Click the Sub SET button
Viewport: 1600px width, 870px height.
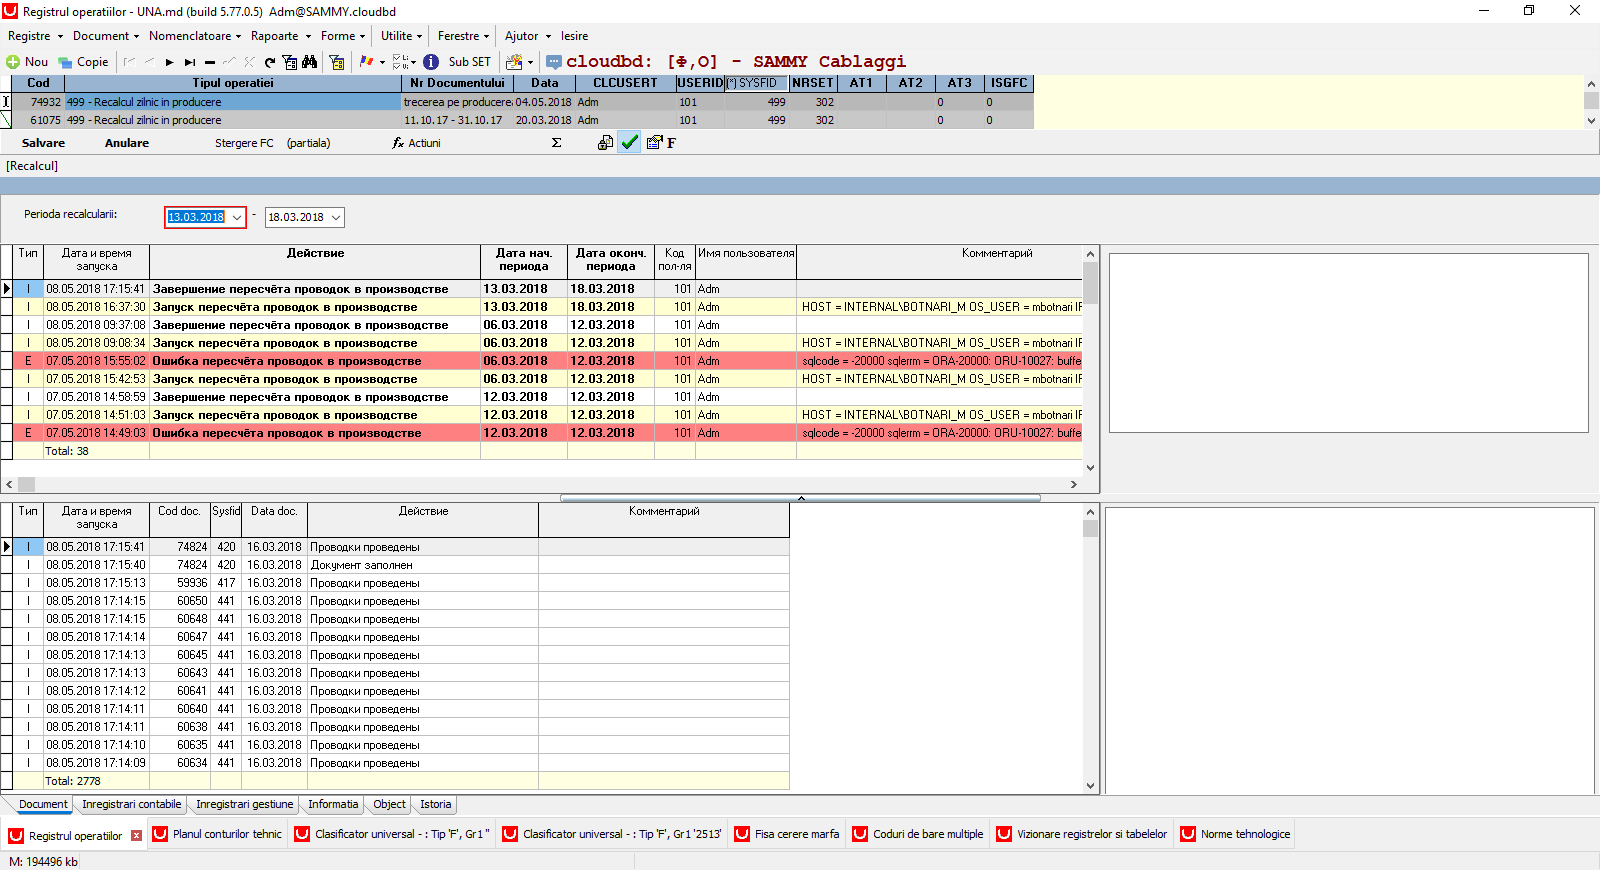coord(469,62)
